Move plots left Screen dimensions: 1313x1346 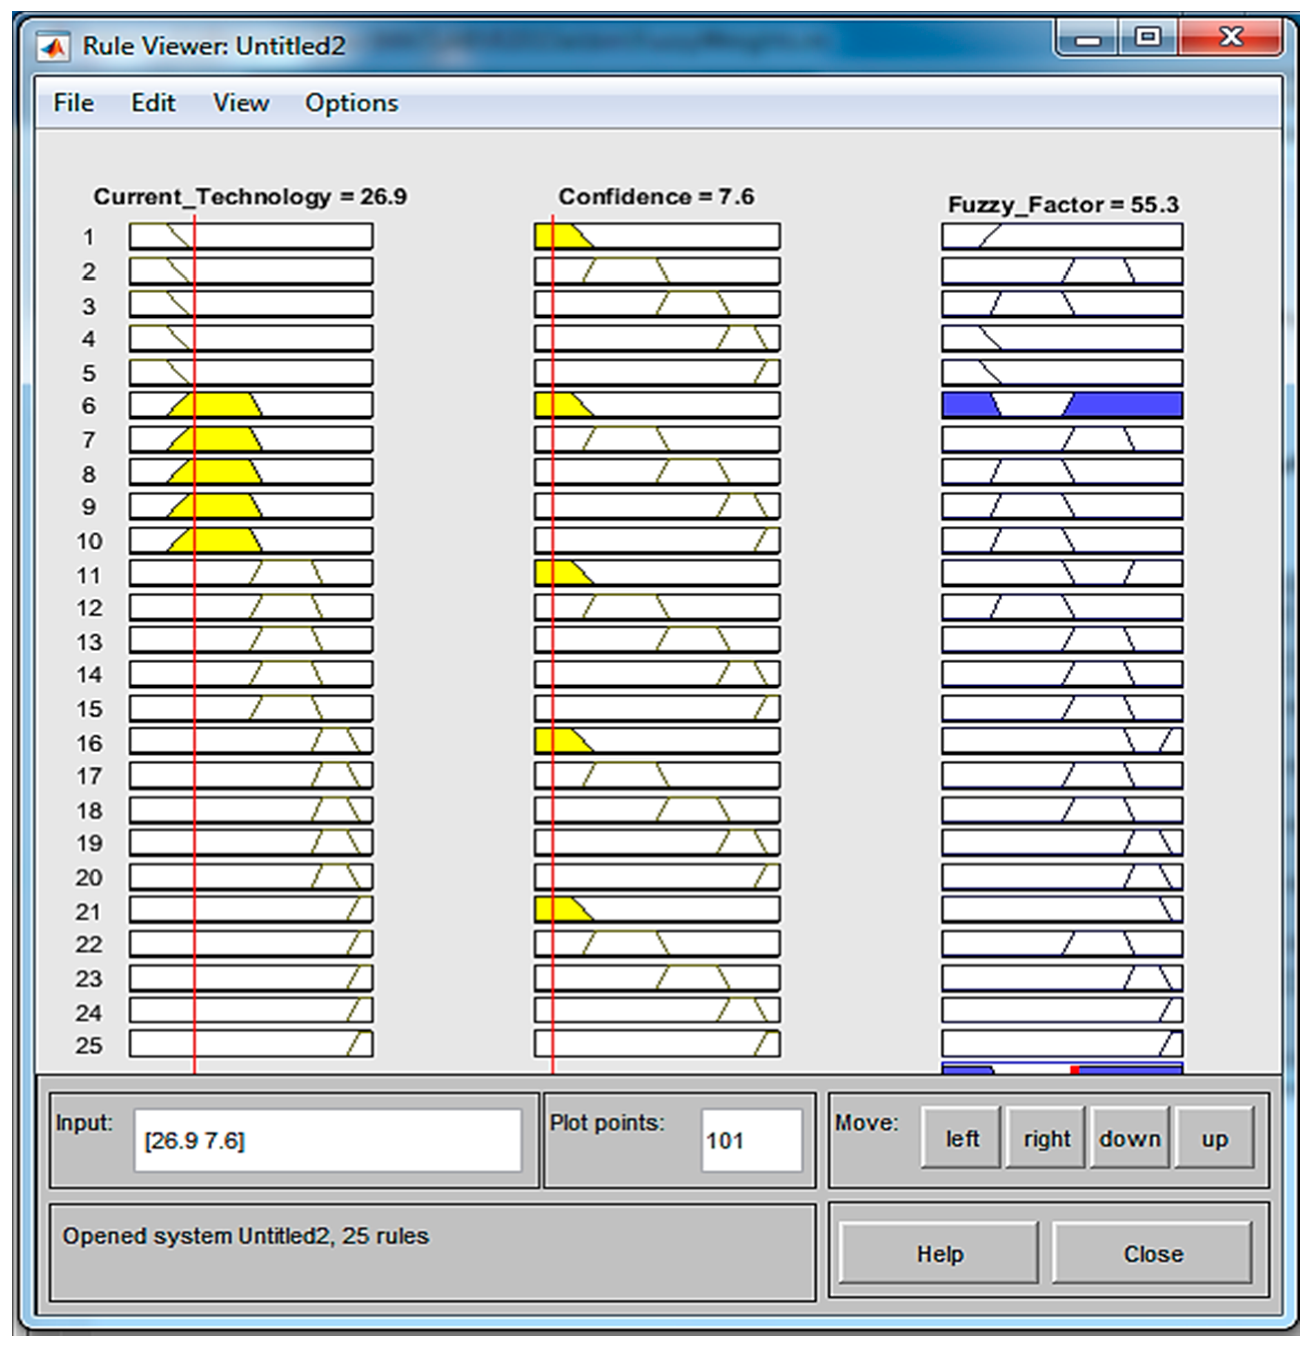(x=961, y=1139)
